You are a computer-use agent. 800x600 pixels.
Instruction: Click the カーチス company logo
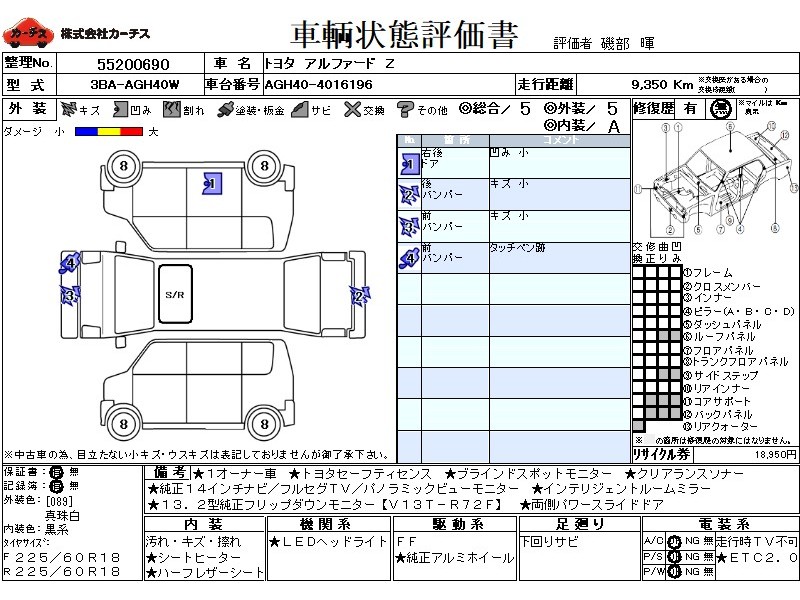pyautogui.click(x=27, y=34)
